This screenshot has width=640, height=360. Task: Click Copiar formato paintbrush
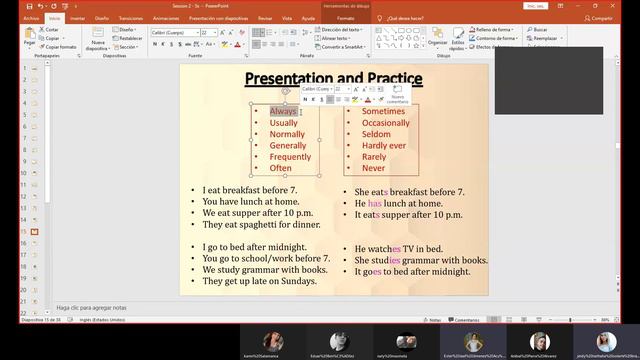pyautogui.click(x=58, y=47)
